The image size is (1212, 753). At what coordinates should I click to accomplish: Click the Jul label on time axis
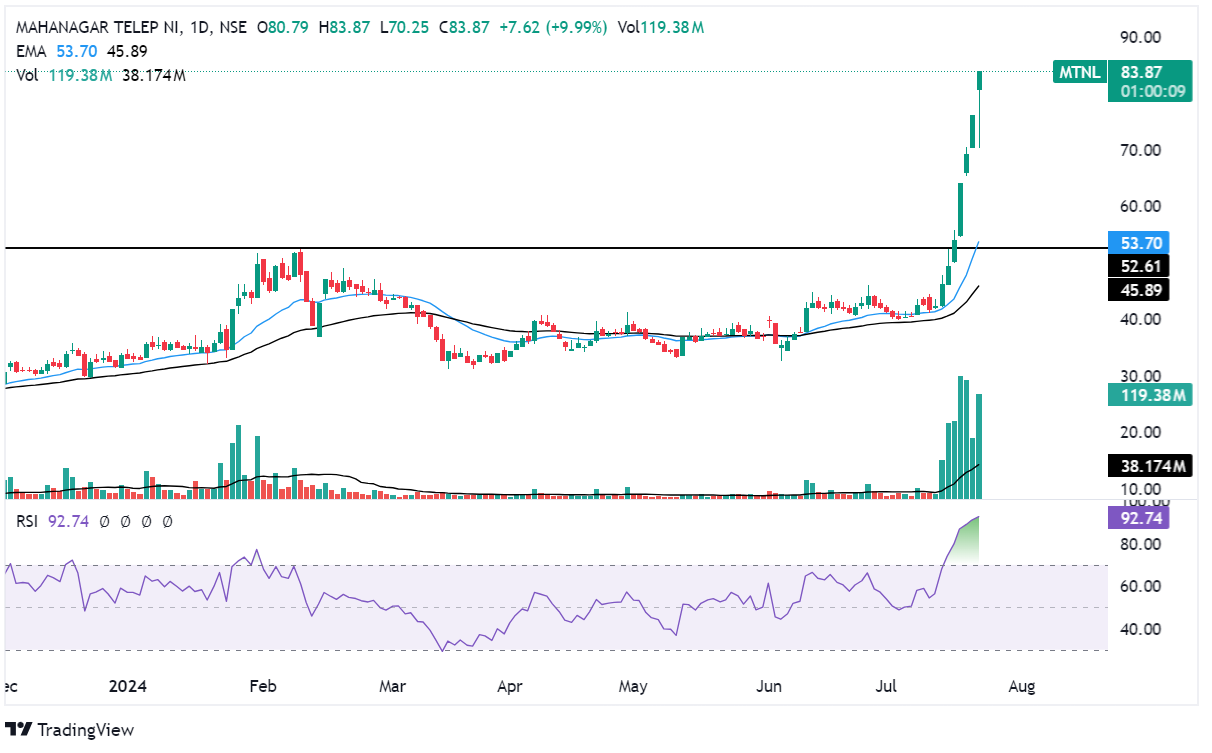click(x=886, y=687)
